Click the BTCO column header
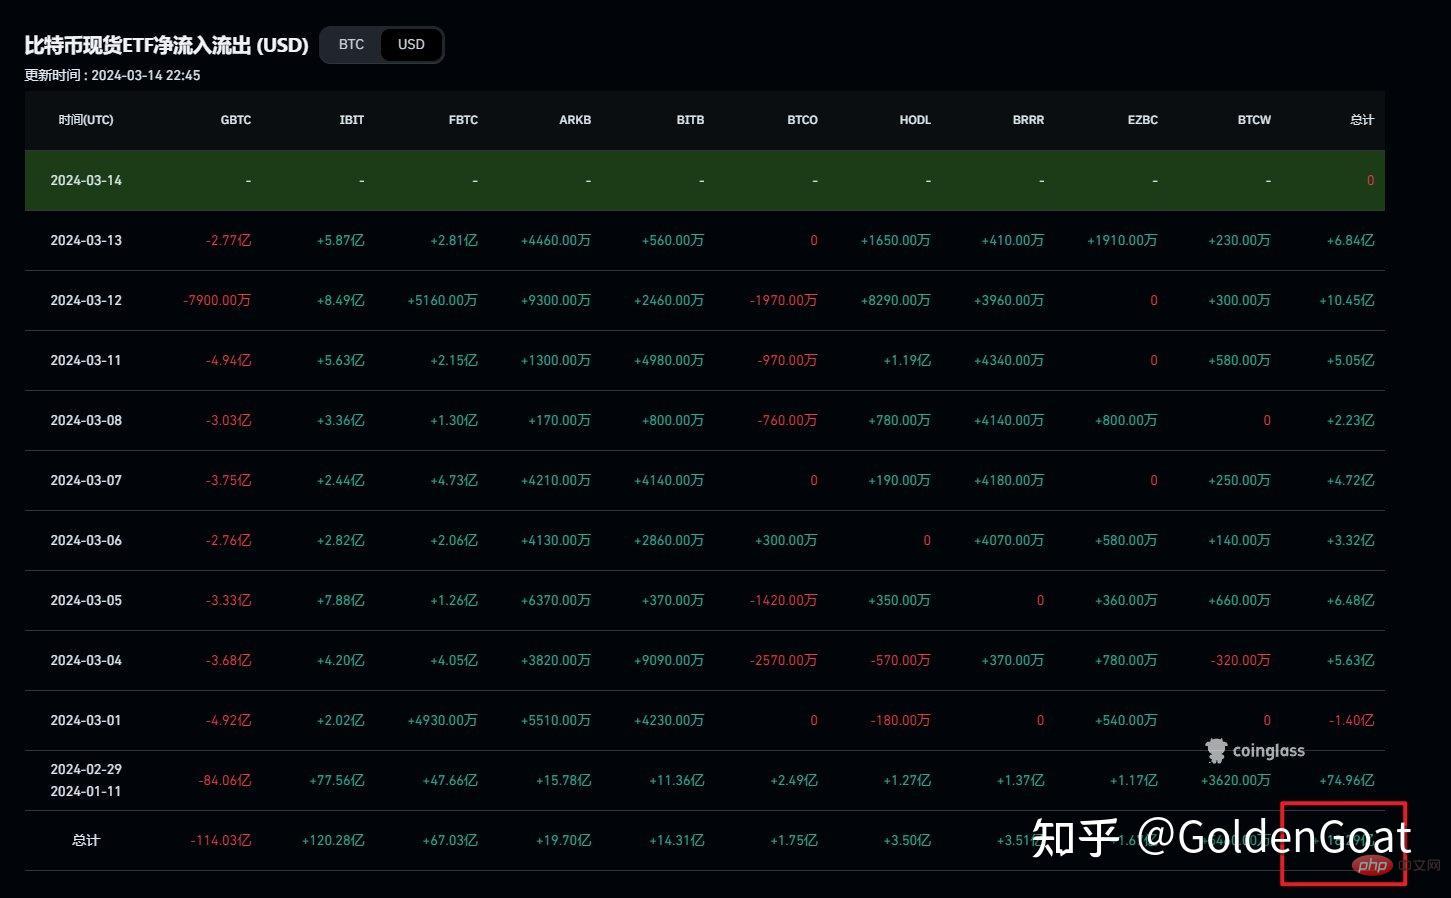Image resolution: width=1451 pixels, height=898 pixels. click(x=802, y=120)
